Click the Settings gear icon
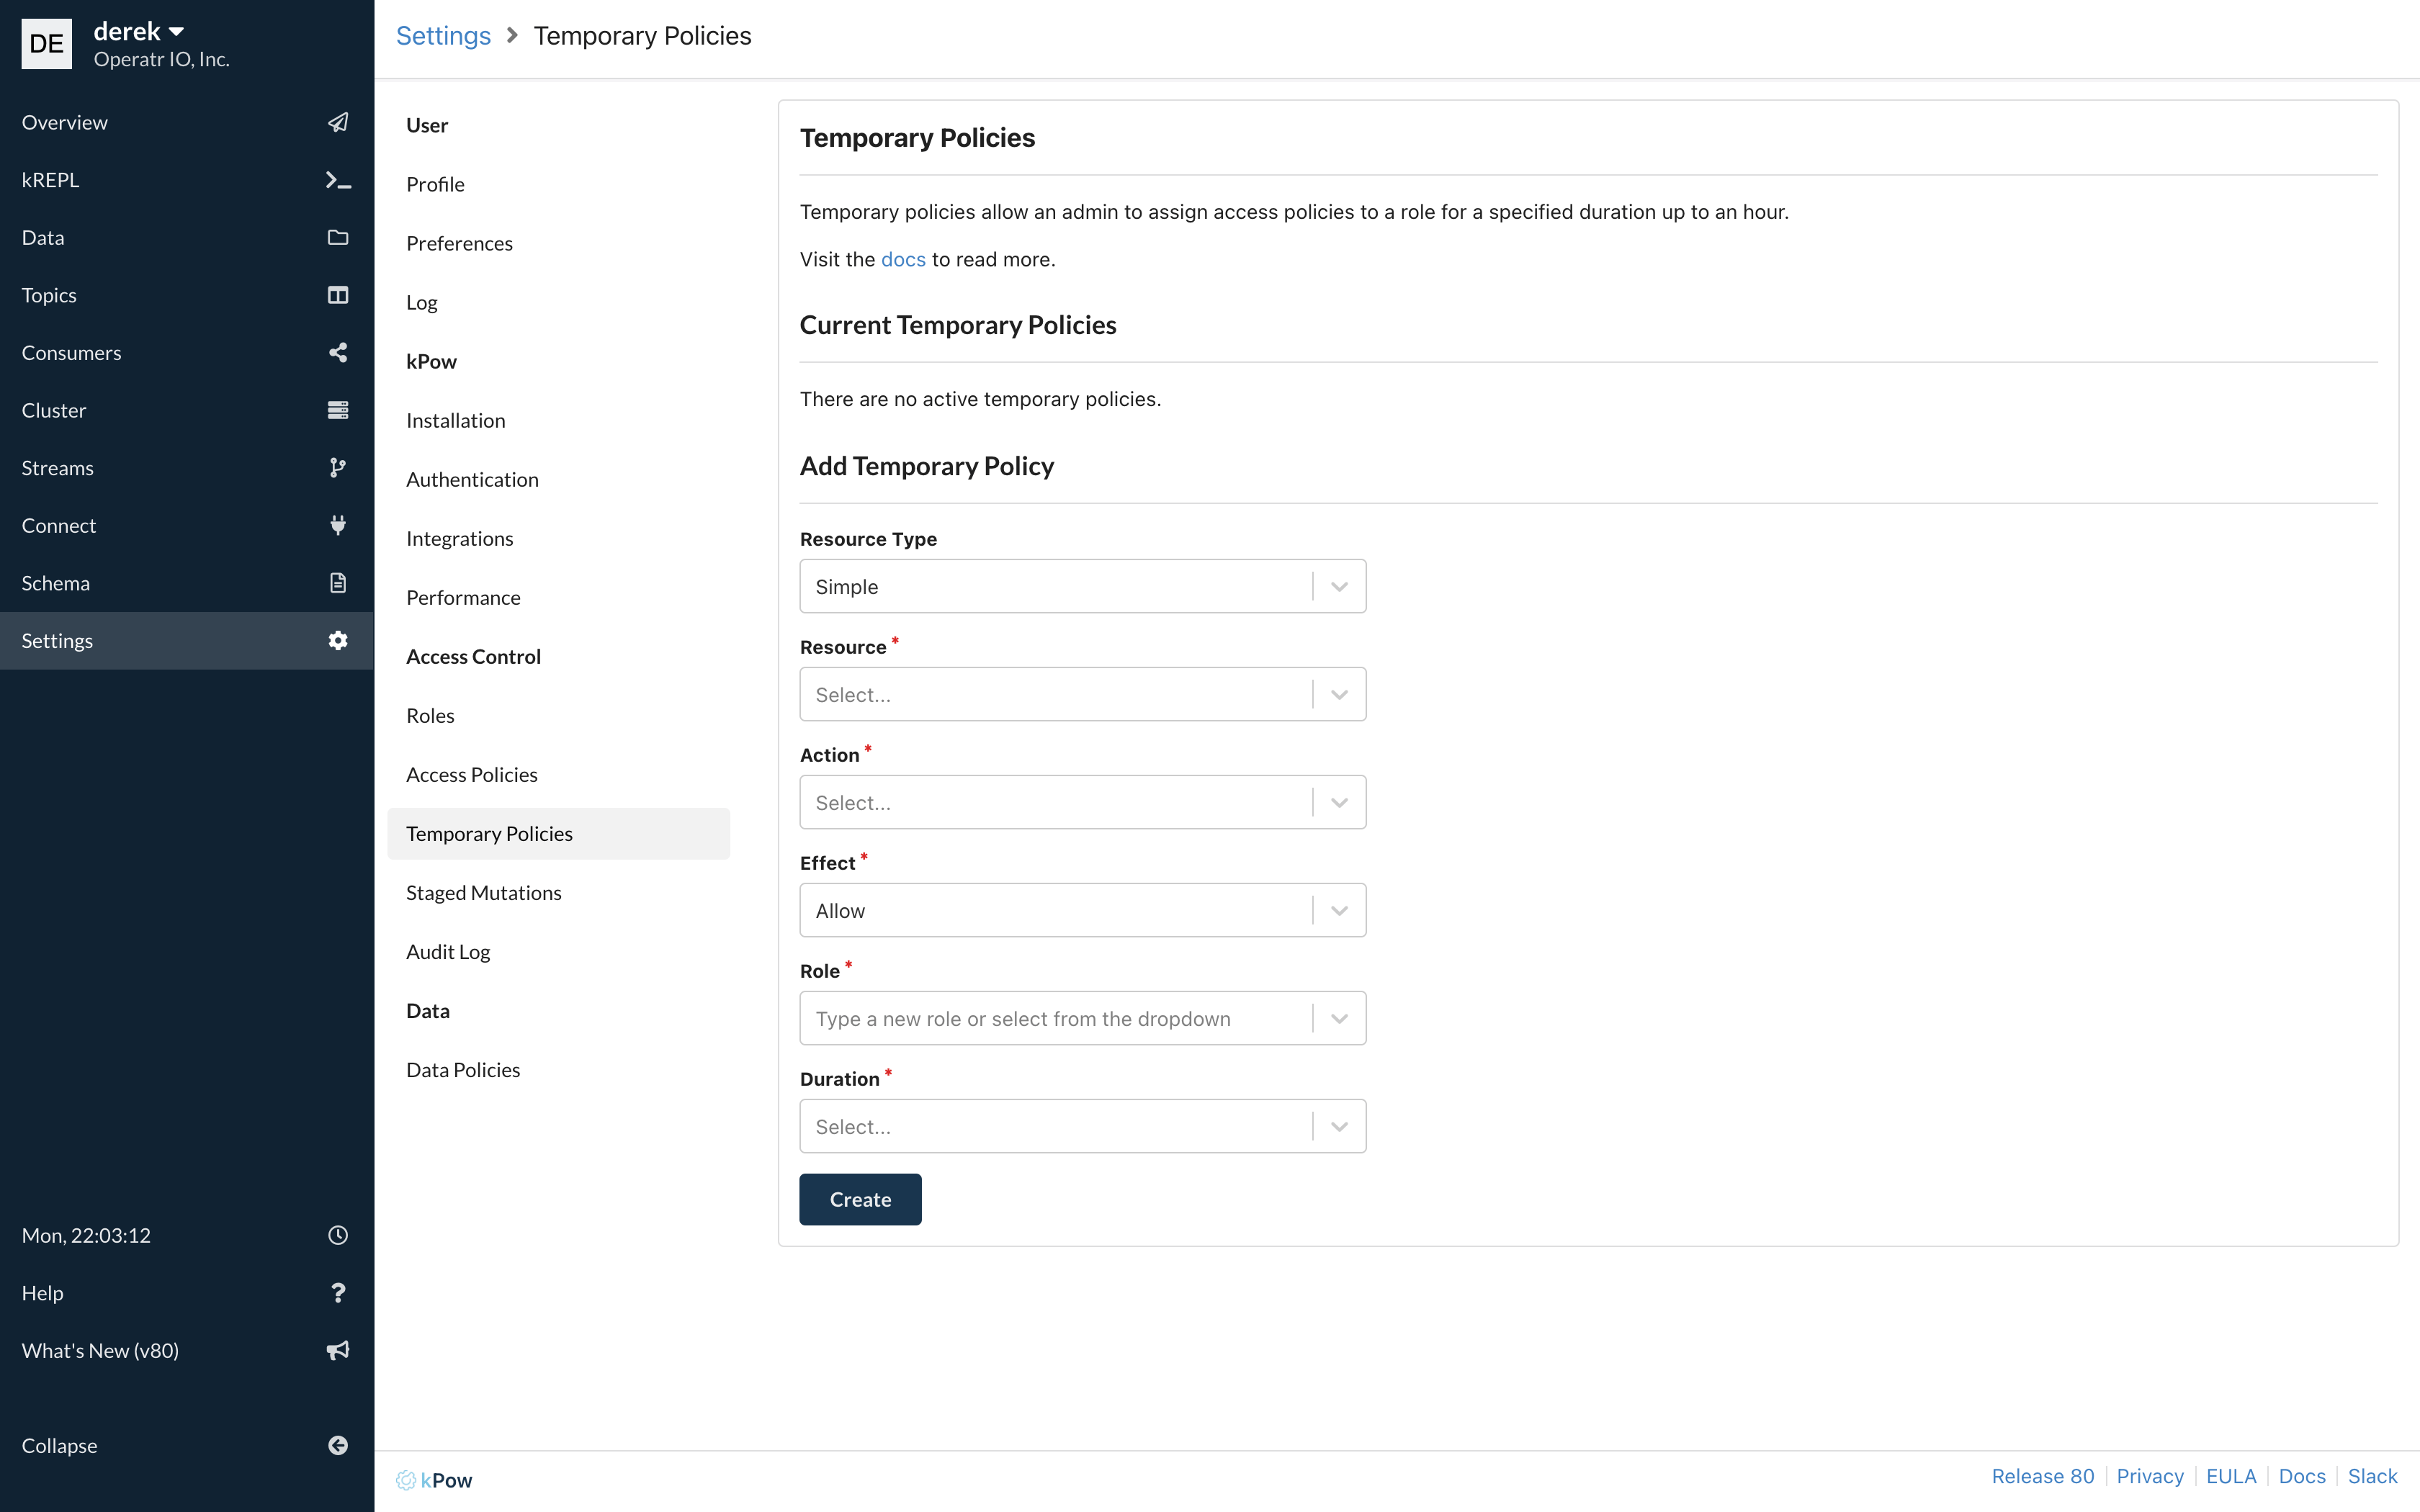2420x1512 pixels. (x=338, y=640)
